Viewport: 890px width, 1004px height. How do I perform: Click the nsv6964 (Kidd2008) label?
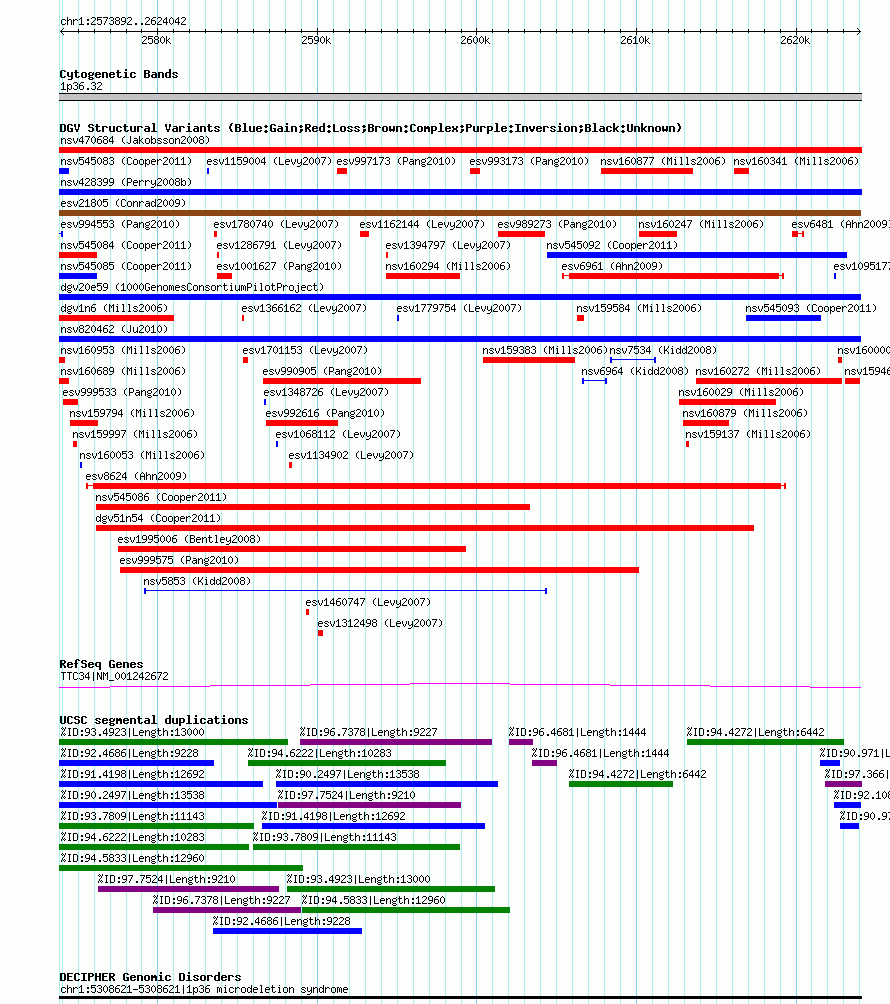[635, 371]
